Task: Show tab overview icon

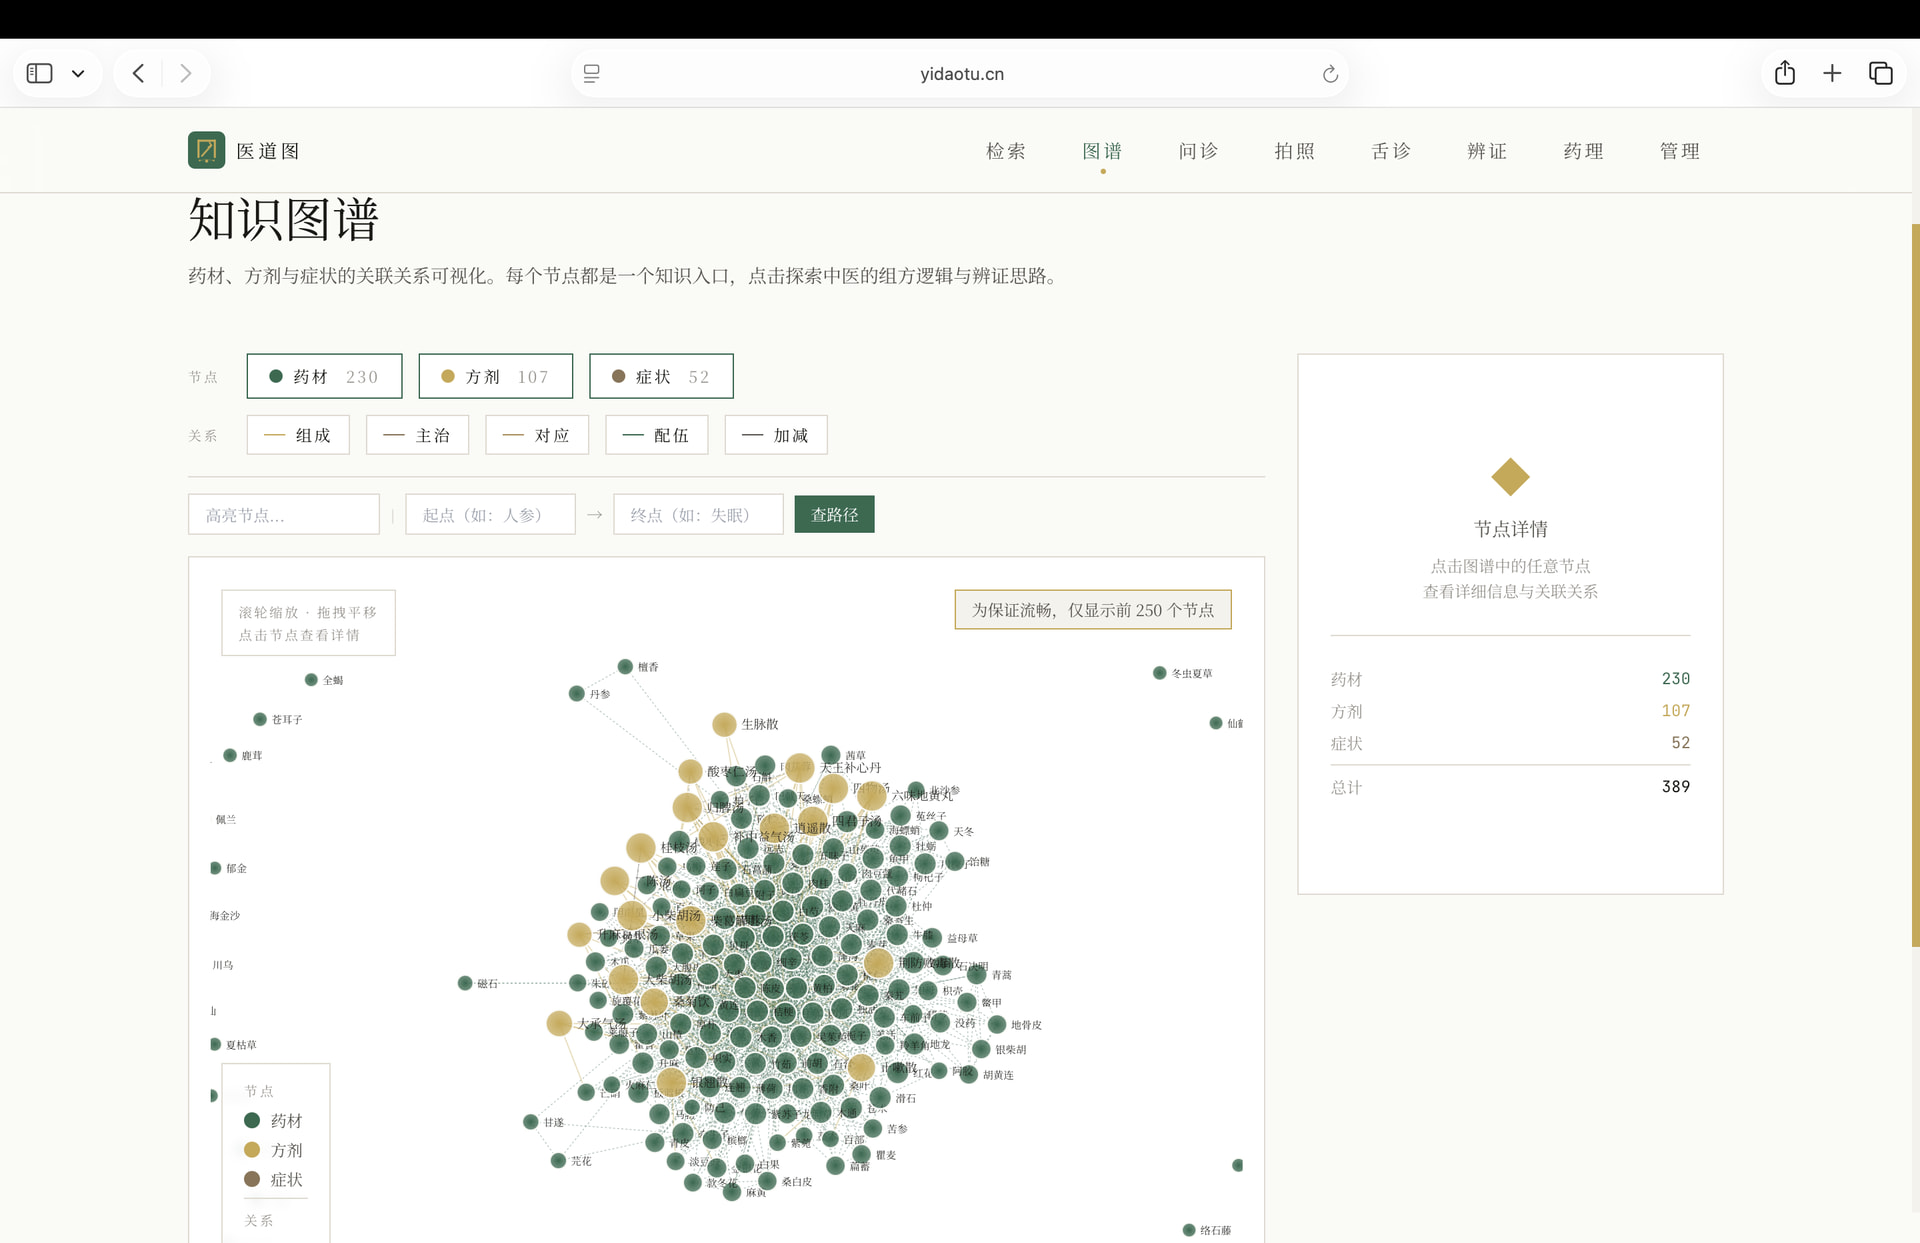Action: pos(1881,73)
